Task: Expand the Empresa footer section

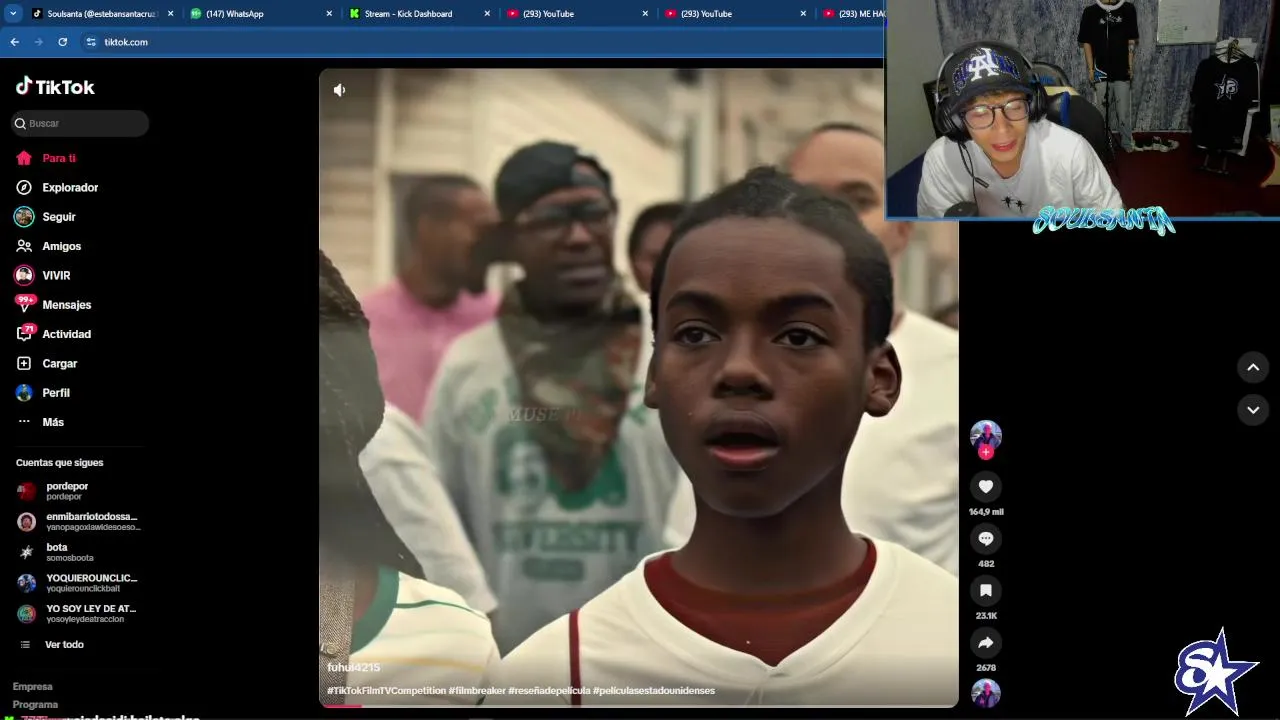Action: click(32, 687)
